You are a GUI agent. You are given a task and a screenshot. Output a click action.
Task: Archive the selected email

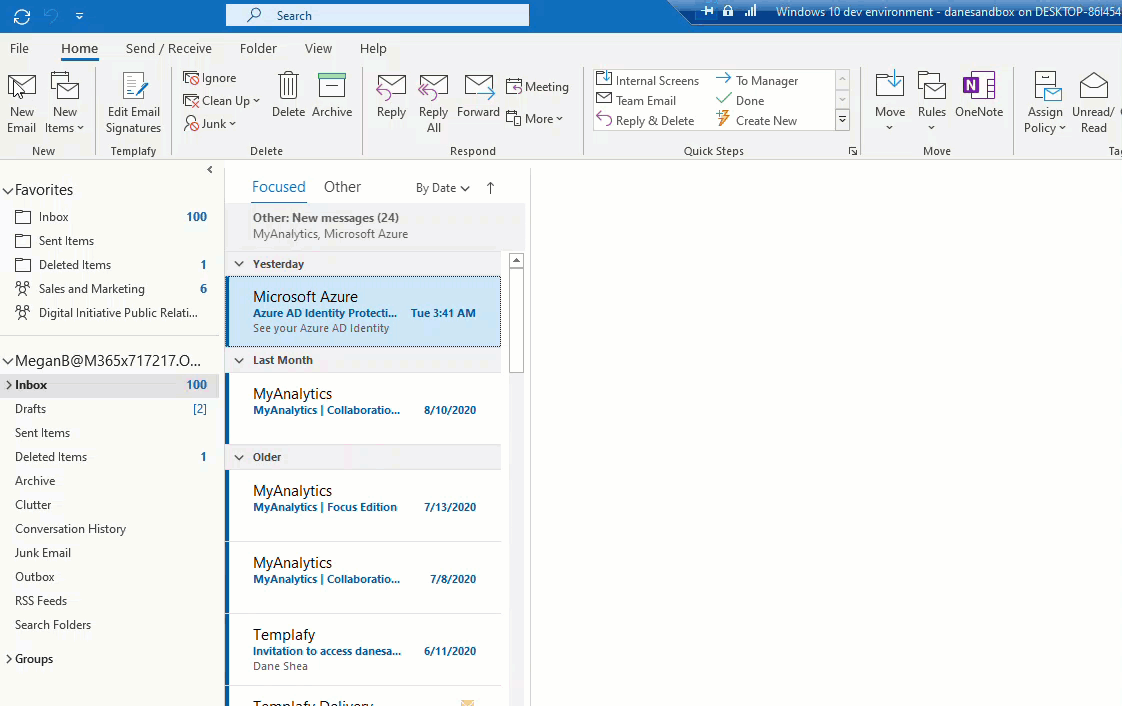click(332, 95)
